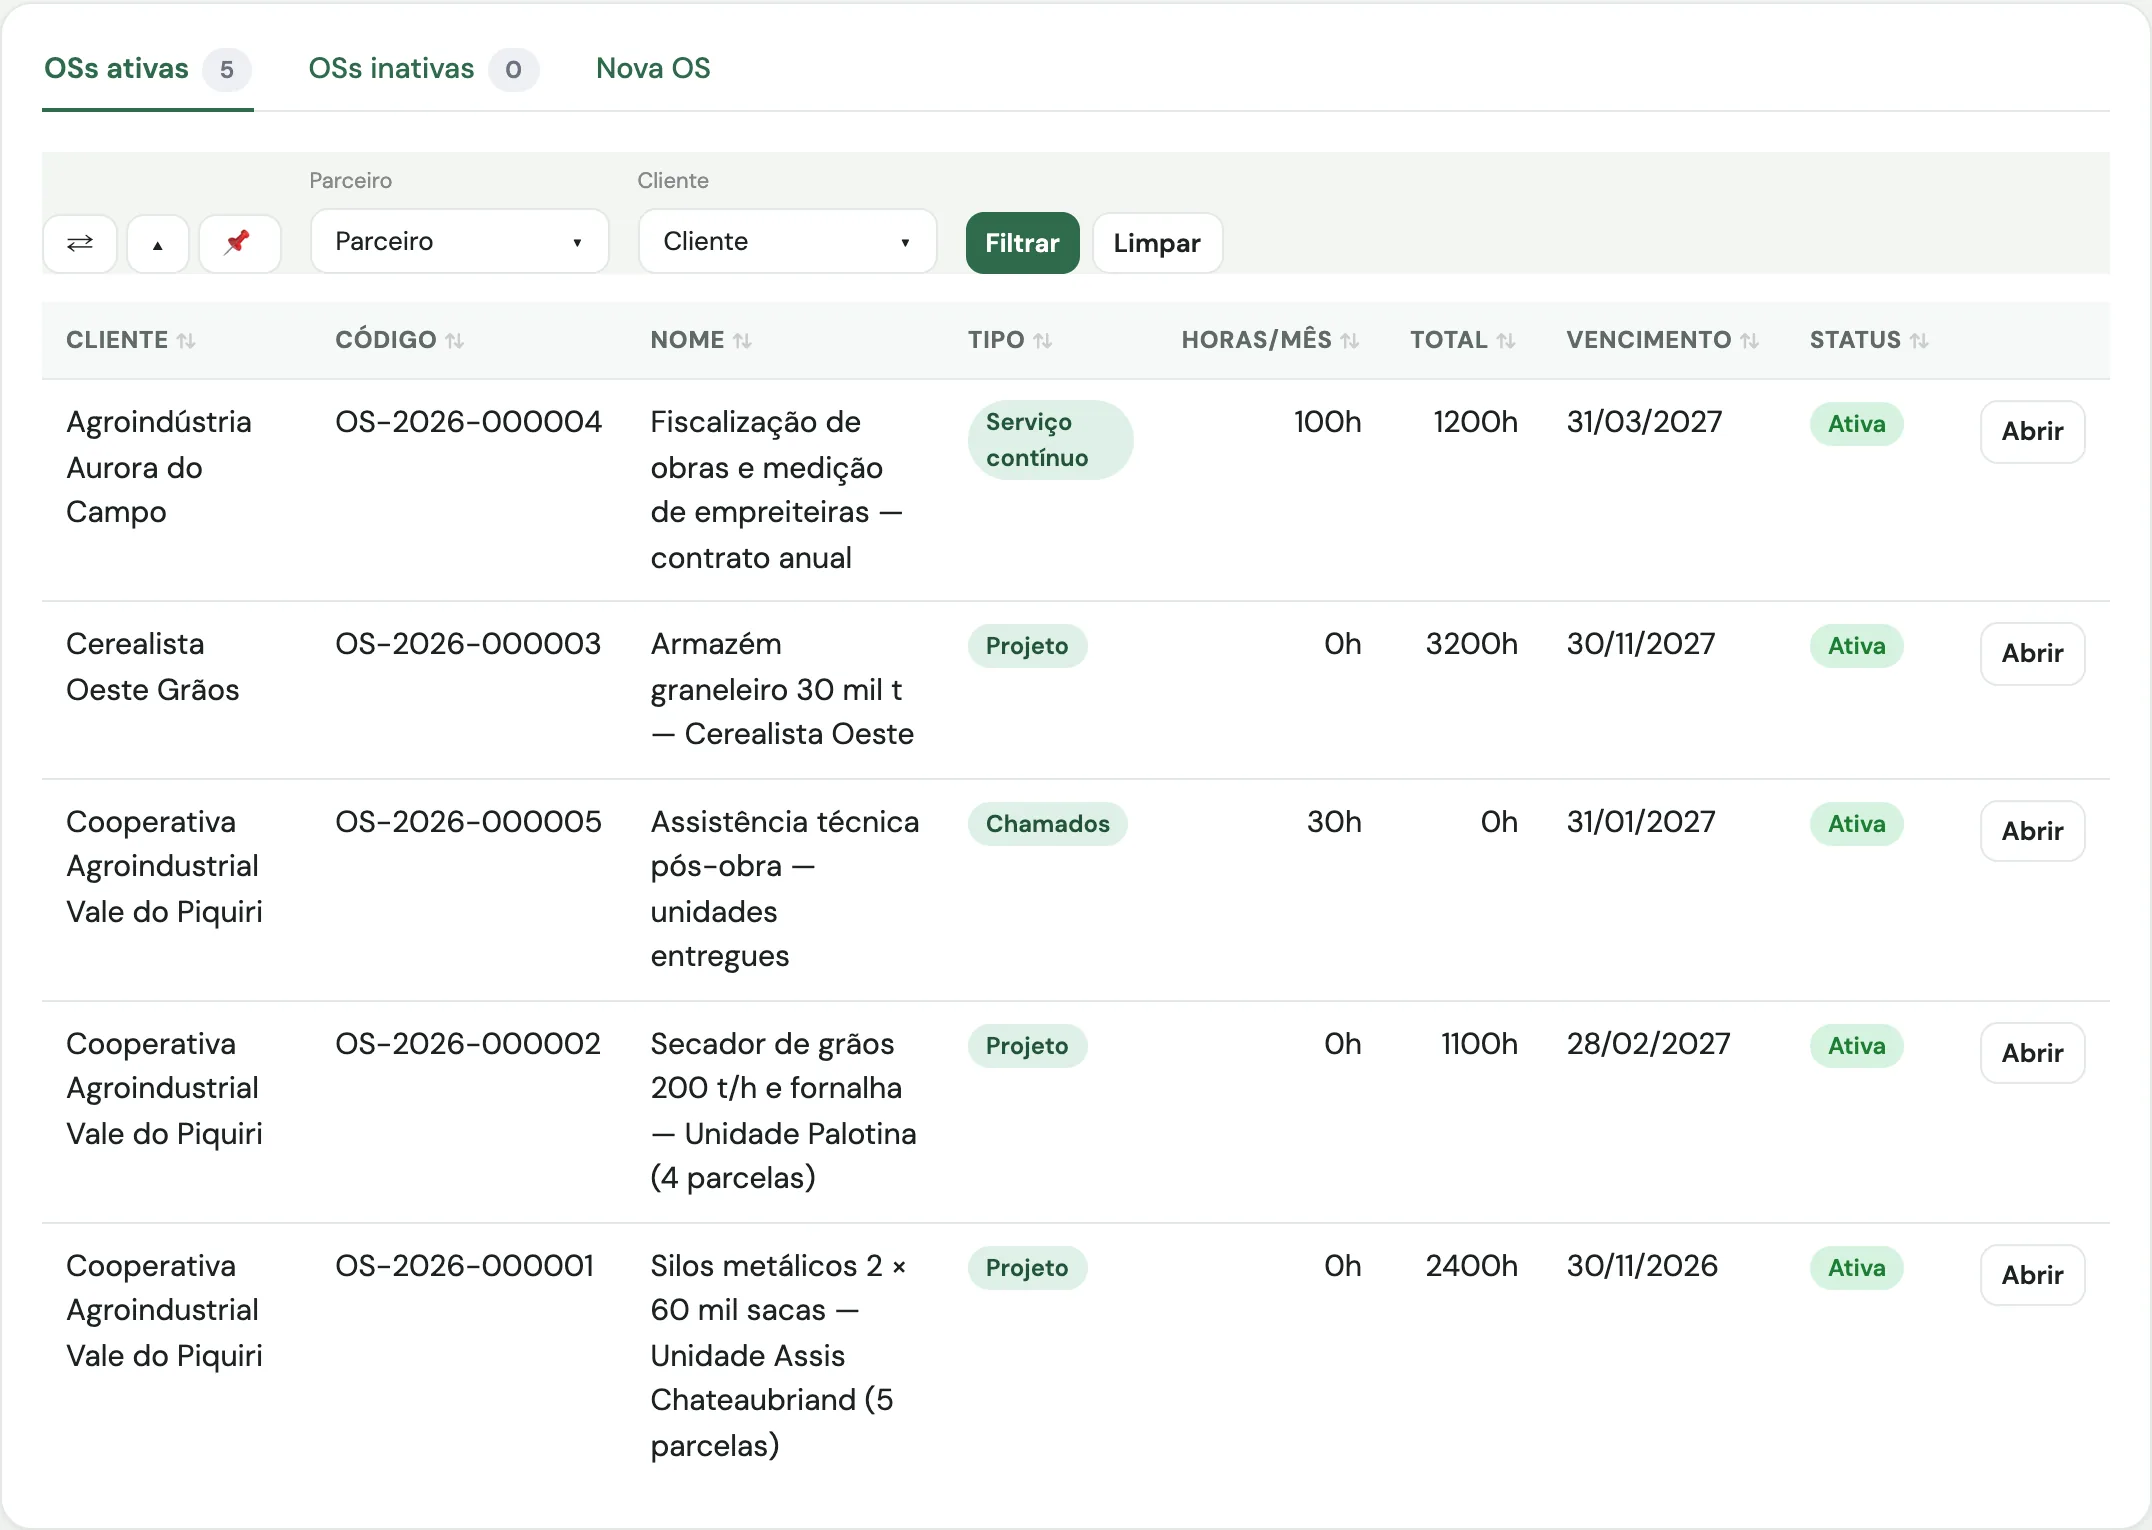This screenshot has height=1530, width=2152.
Task: Toggle the red pushpin pin button
Action: [239, 243]
